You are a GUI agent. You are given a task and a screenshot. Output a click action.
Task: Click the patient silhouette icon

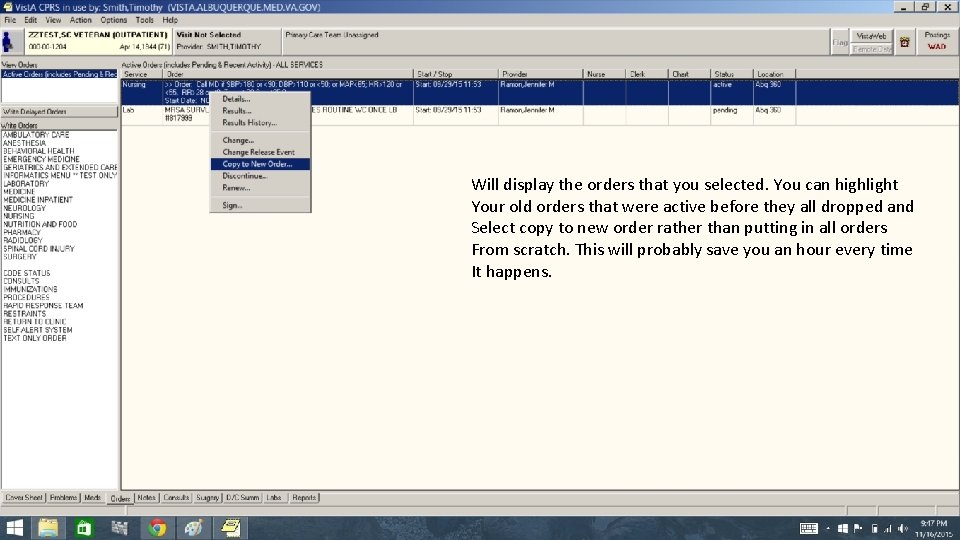tap(7, 42)
